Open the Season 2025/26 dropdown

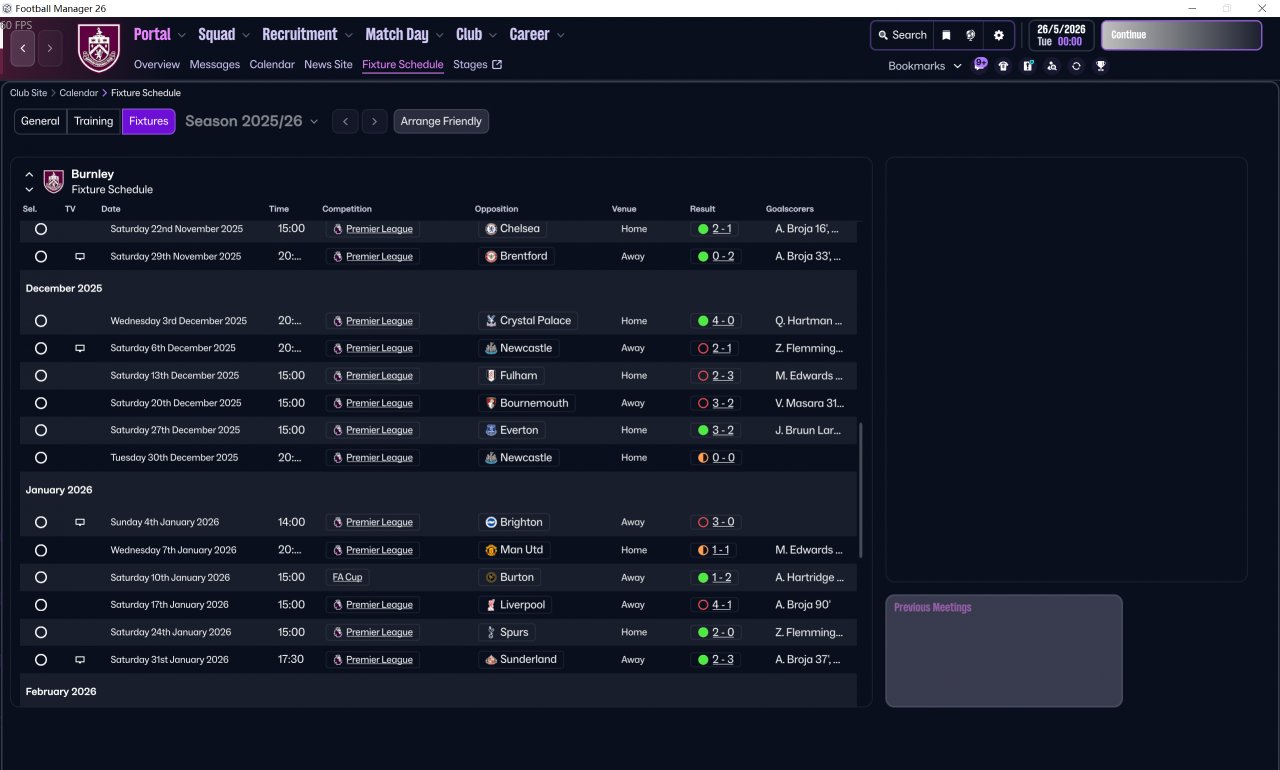251,121
